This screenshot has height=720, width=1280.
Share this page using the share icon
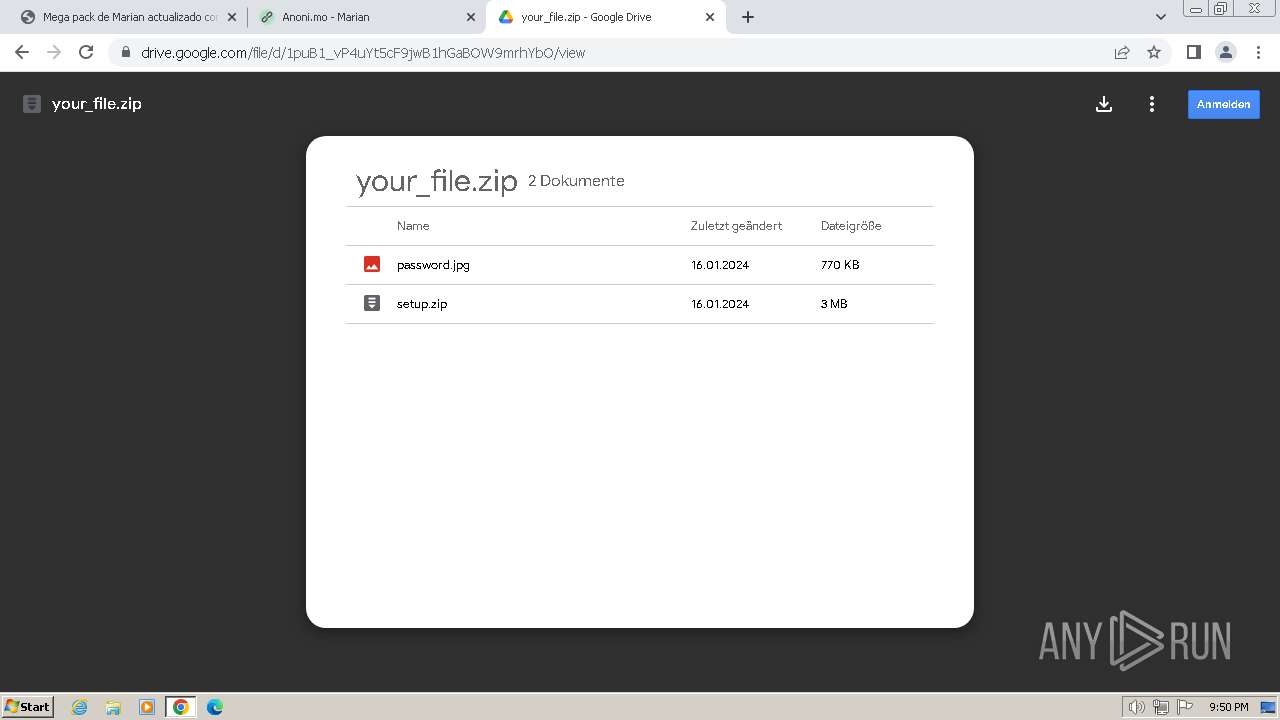(x=1122, y=53)
